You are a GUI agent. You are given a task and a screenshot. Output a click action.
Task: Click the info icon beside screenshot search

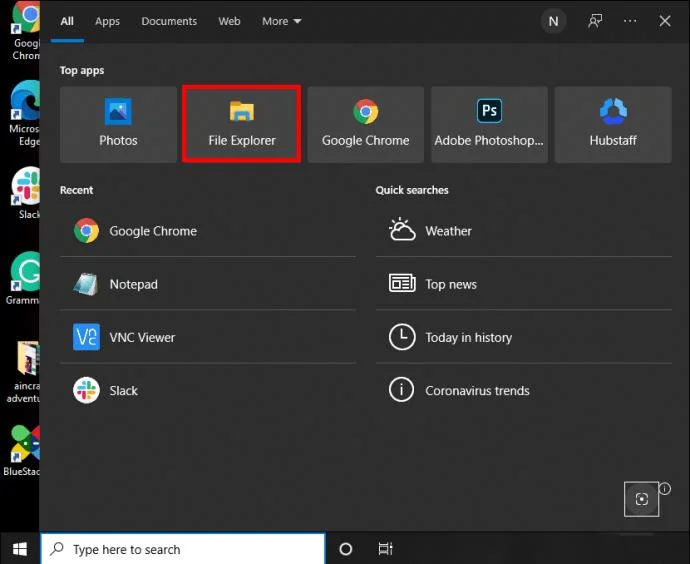[x=665, y=488]
